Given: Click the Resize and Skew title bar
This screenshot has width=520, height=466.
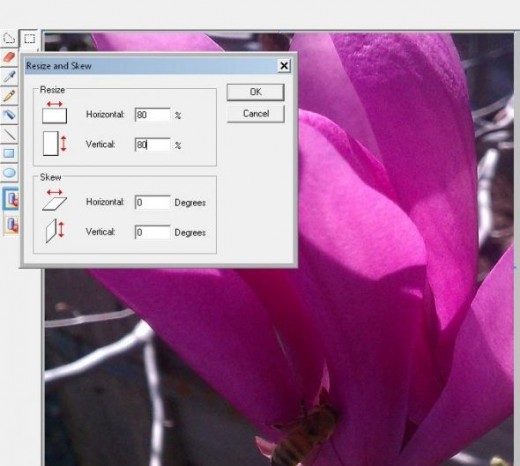Looking at the screenshot, I should point(150,66).
